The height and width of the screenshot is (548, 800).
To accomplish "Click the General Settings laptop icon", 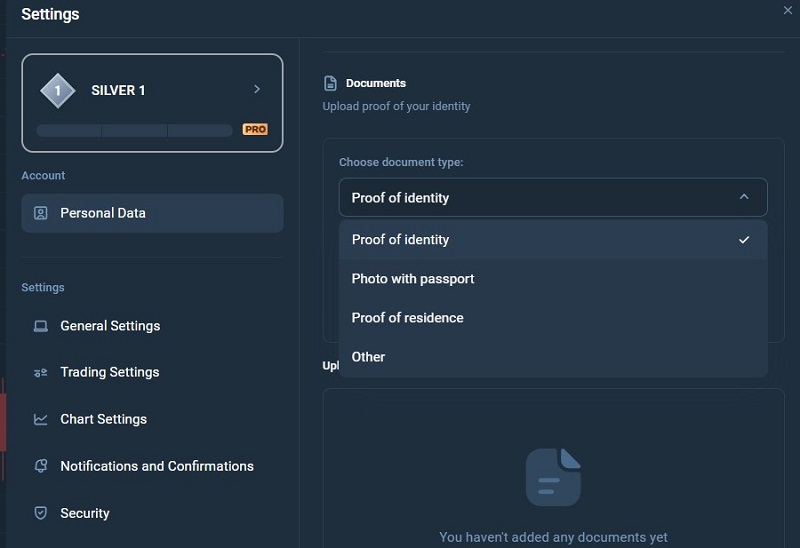I will (40, 326).
